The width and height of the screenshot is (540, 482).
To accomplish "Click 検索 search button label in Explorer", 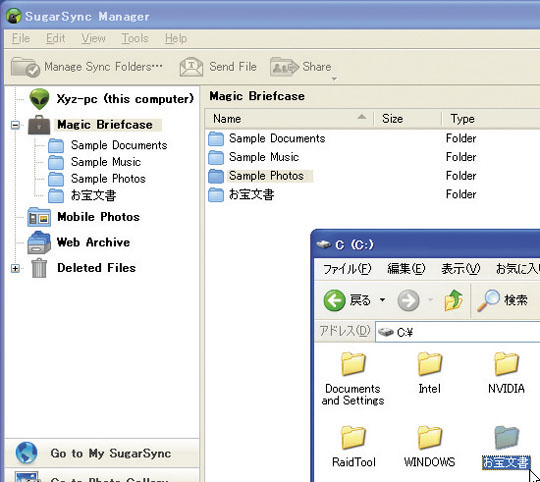I will (x=516, y=300).
